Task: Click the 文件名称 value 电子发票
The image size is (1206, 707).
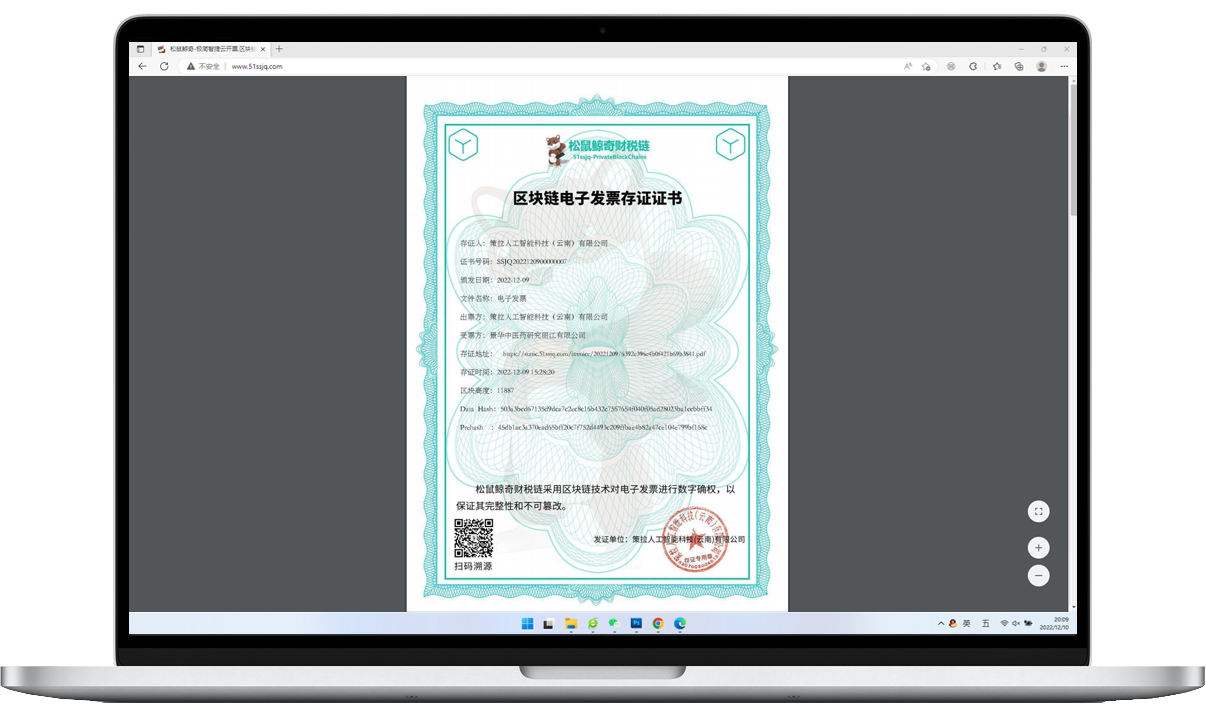Action: [x=512, y=298]
